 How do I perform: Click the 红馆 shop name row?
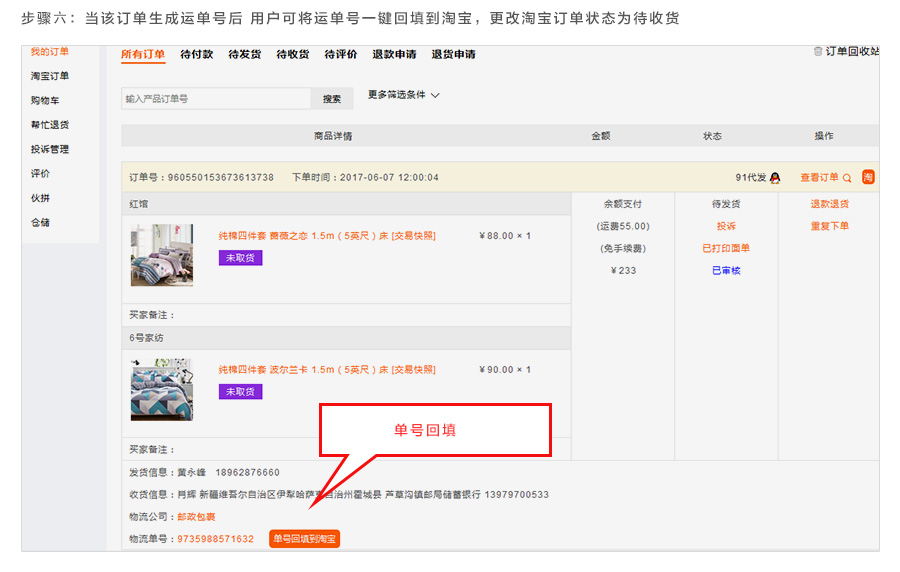pyautogui.click(x=346, y=204)
